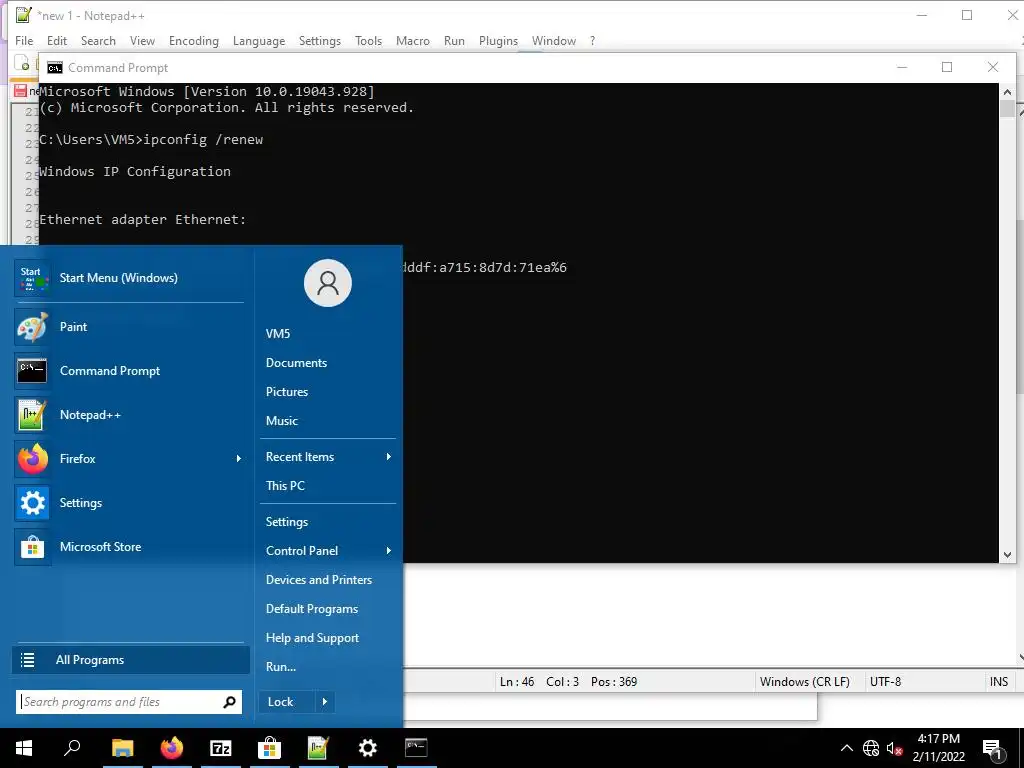Open Settings in the start menu's left column
1024x768 pixels.
coord(129,503)
